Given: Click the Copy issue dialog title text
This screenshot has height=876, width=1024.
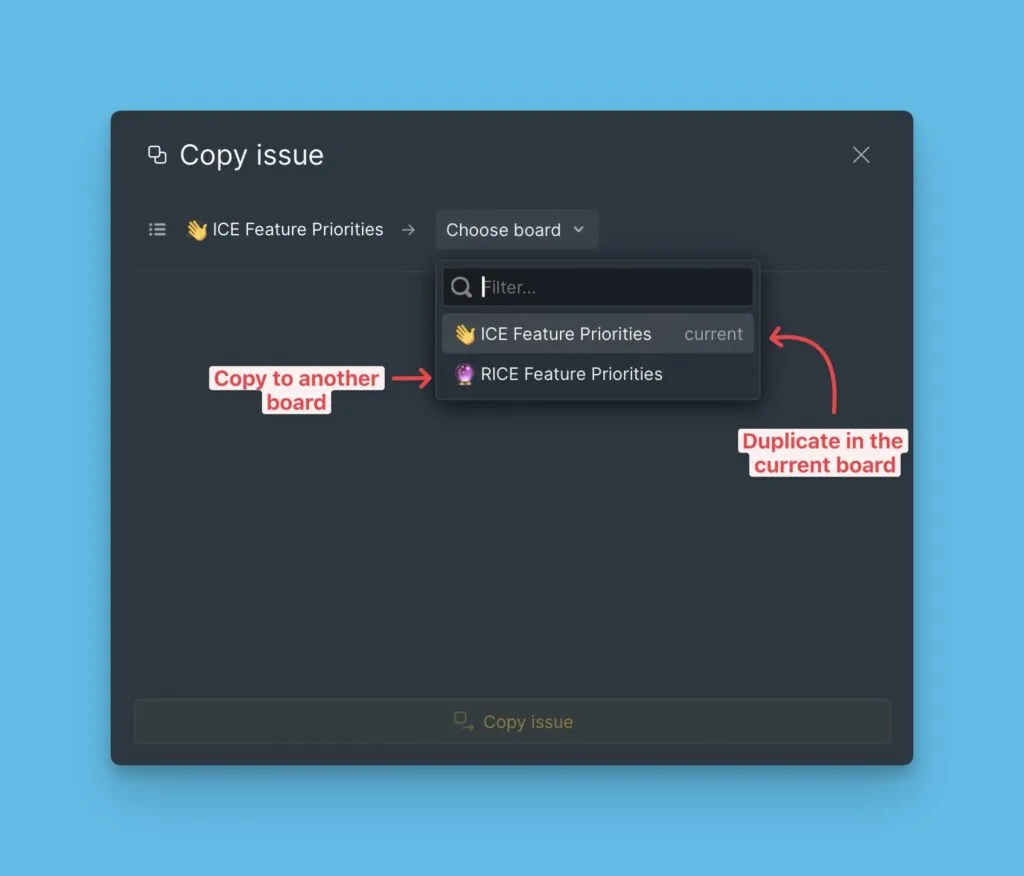Looking at the screenshot, I should (x=251, y=155).
